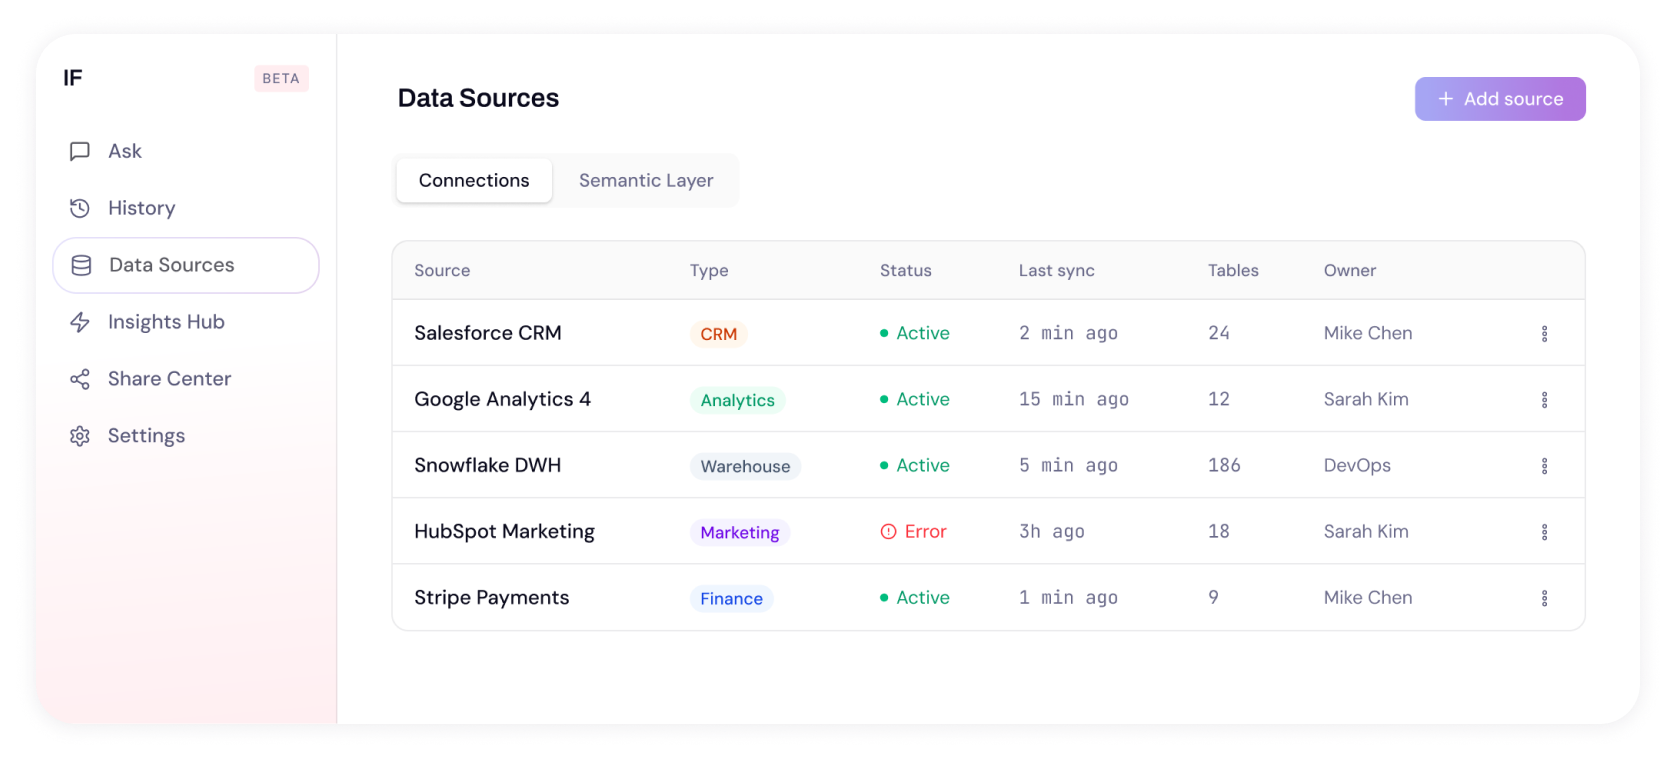Click the '2 min ago' sync time
The height and width of the screenshot is (762, 1676).
coord(1068,333)
